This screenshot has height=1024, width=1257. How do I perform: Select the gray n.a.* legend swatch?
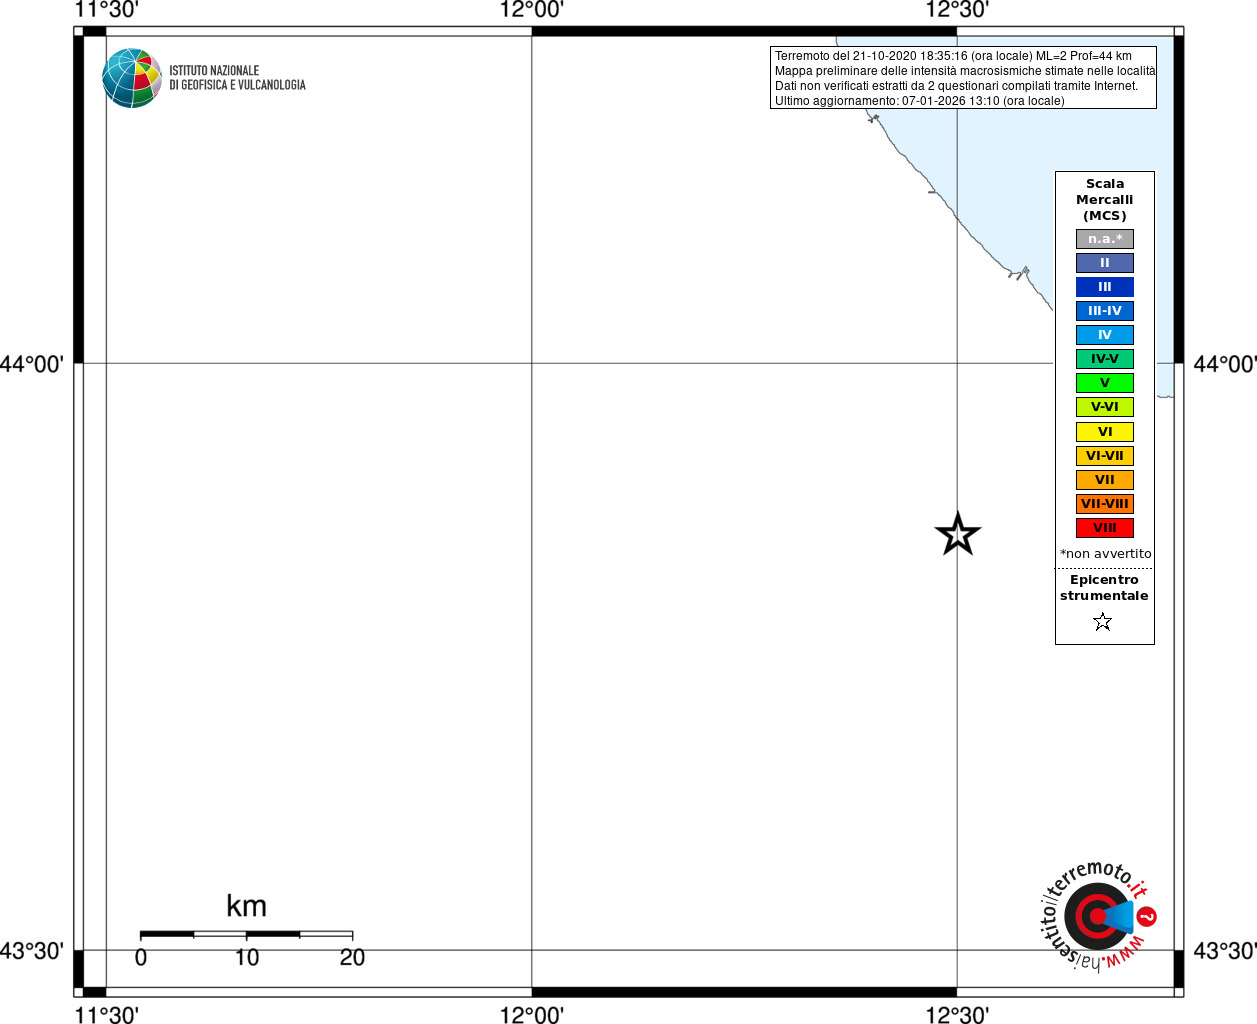(1105, 239)
